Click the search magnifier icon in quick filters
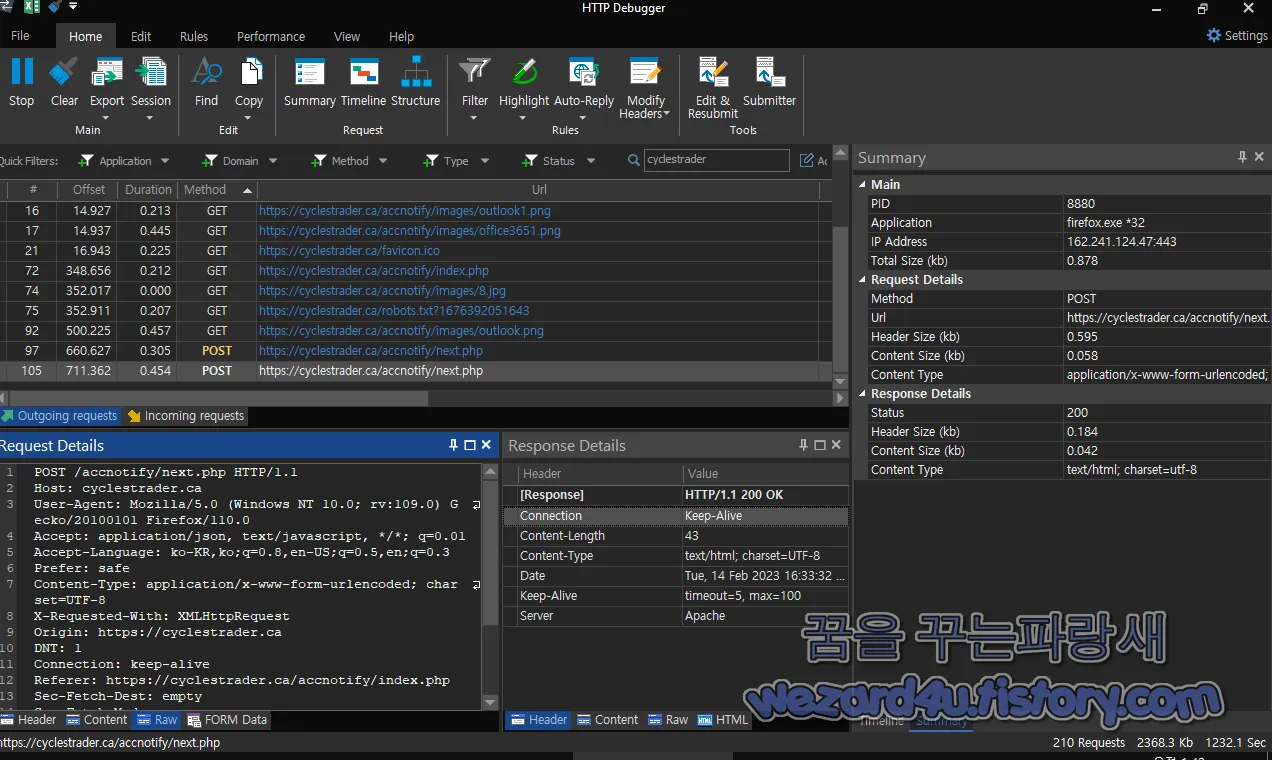This screenshot has height=760, width=1272. 634,160
